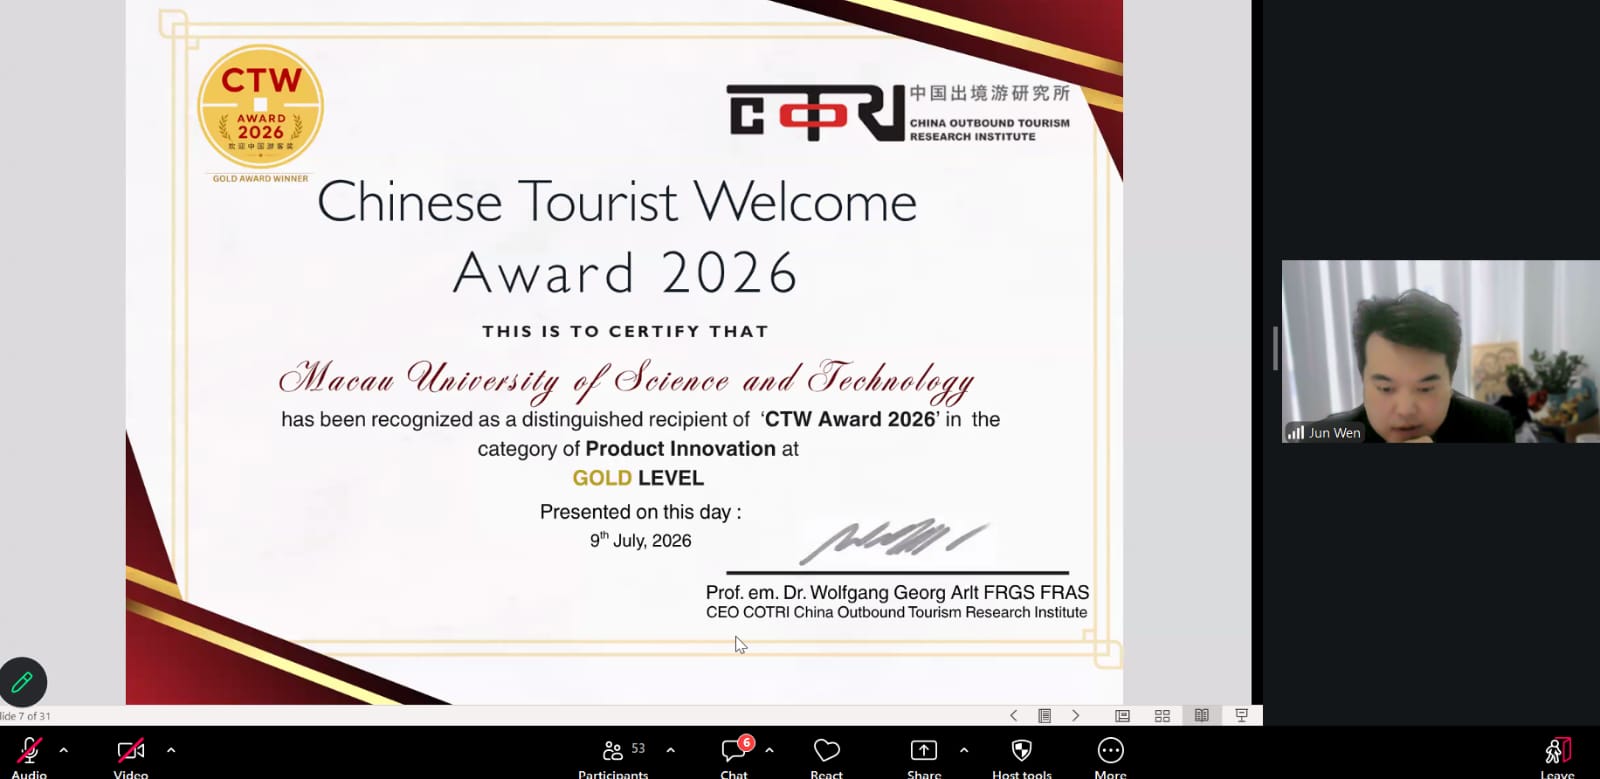Click 'Presented on this day :' text
This screenshot has height=779, width=1600.
coord(641,512)
